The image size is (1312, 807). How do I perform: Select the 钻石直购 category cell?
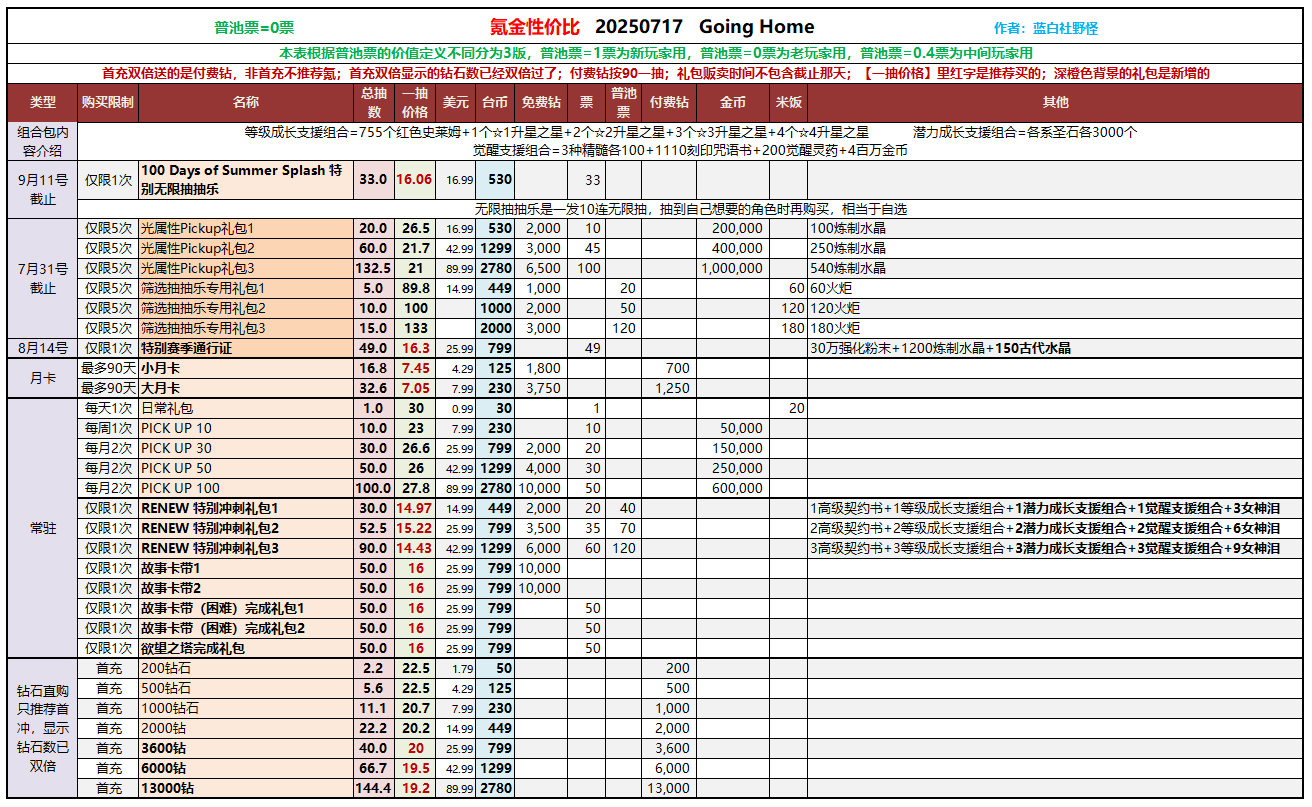coord(43,728)
